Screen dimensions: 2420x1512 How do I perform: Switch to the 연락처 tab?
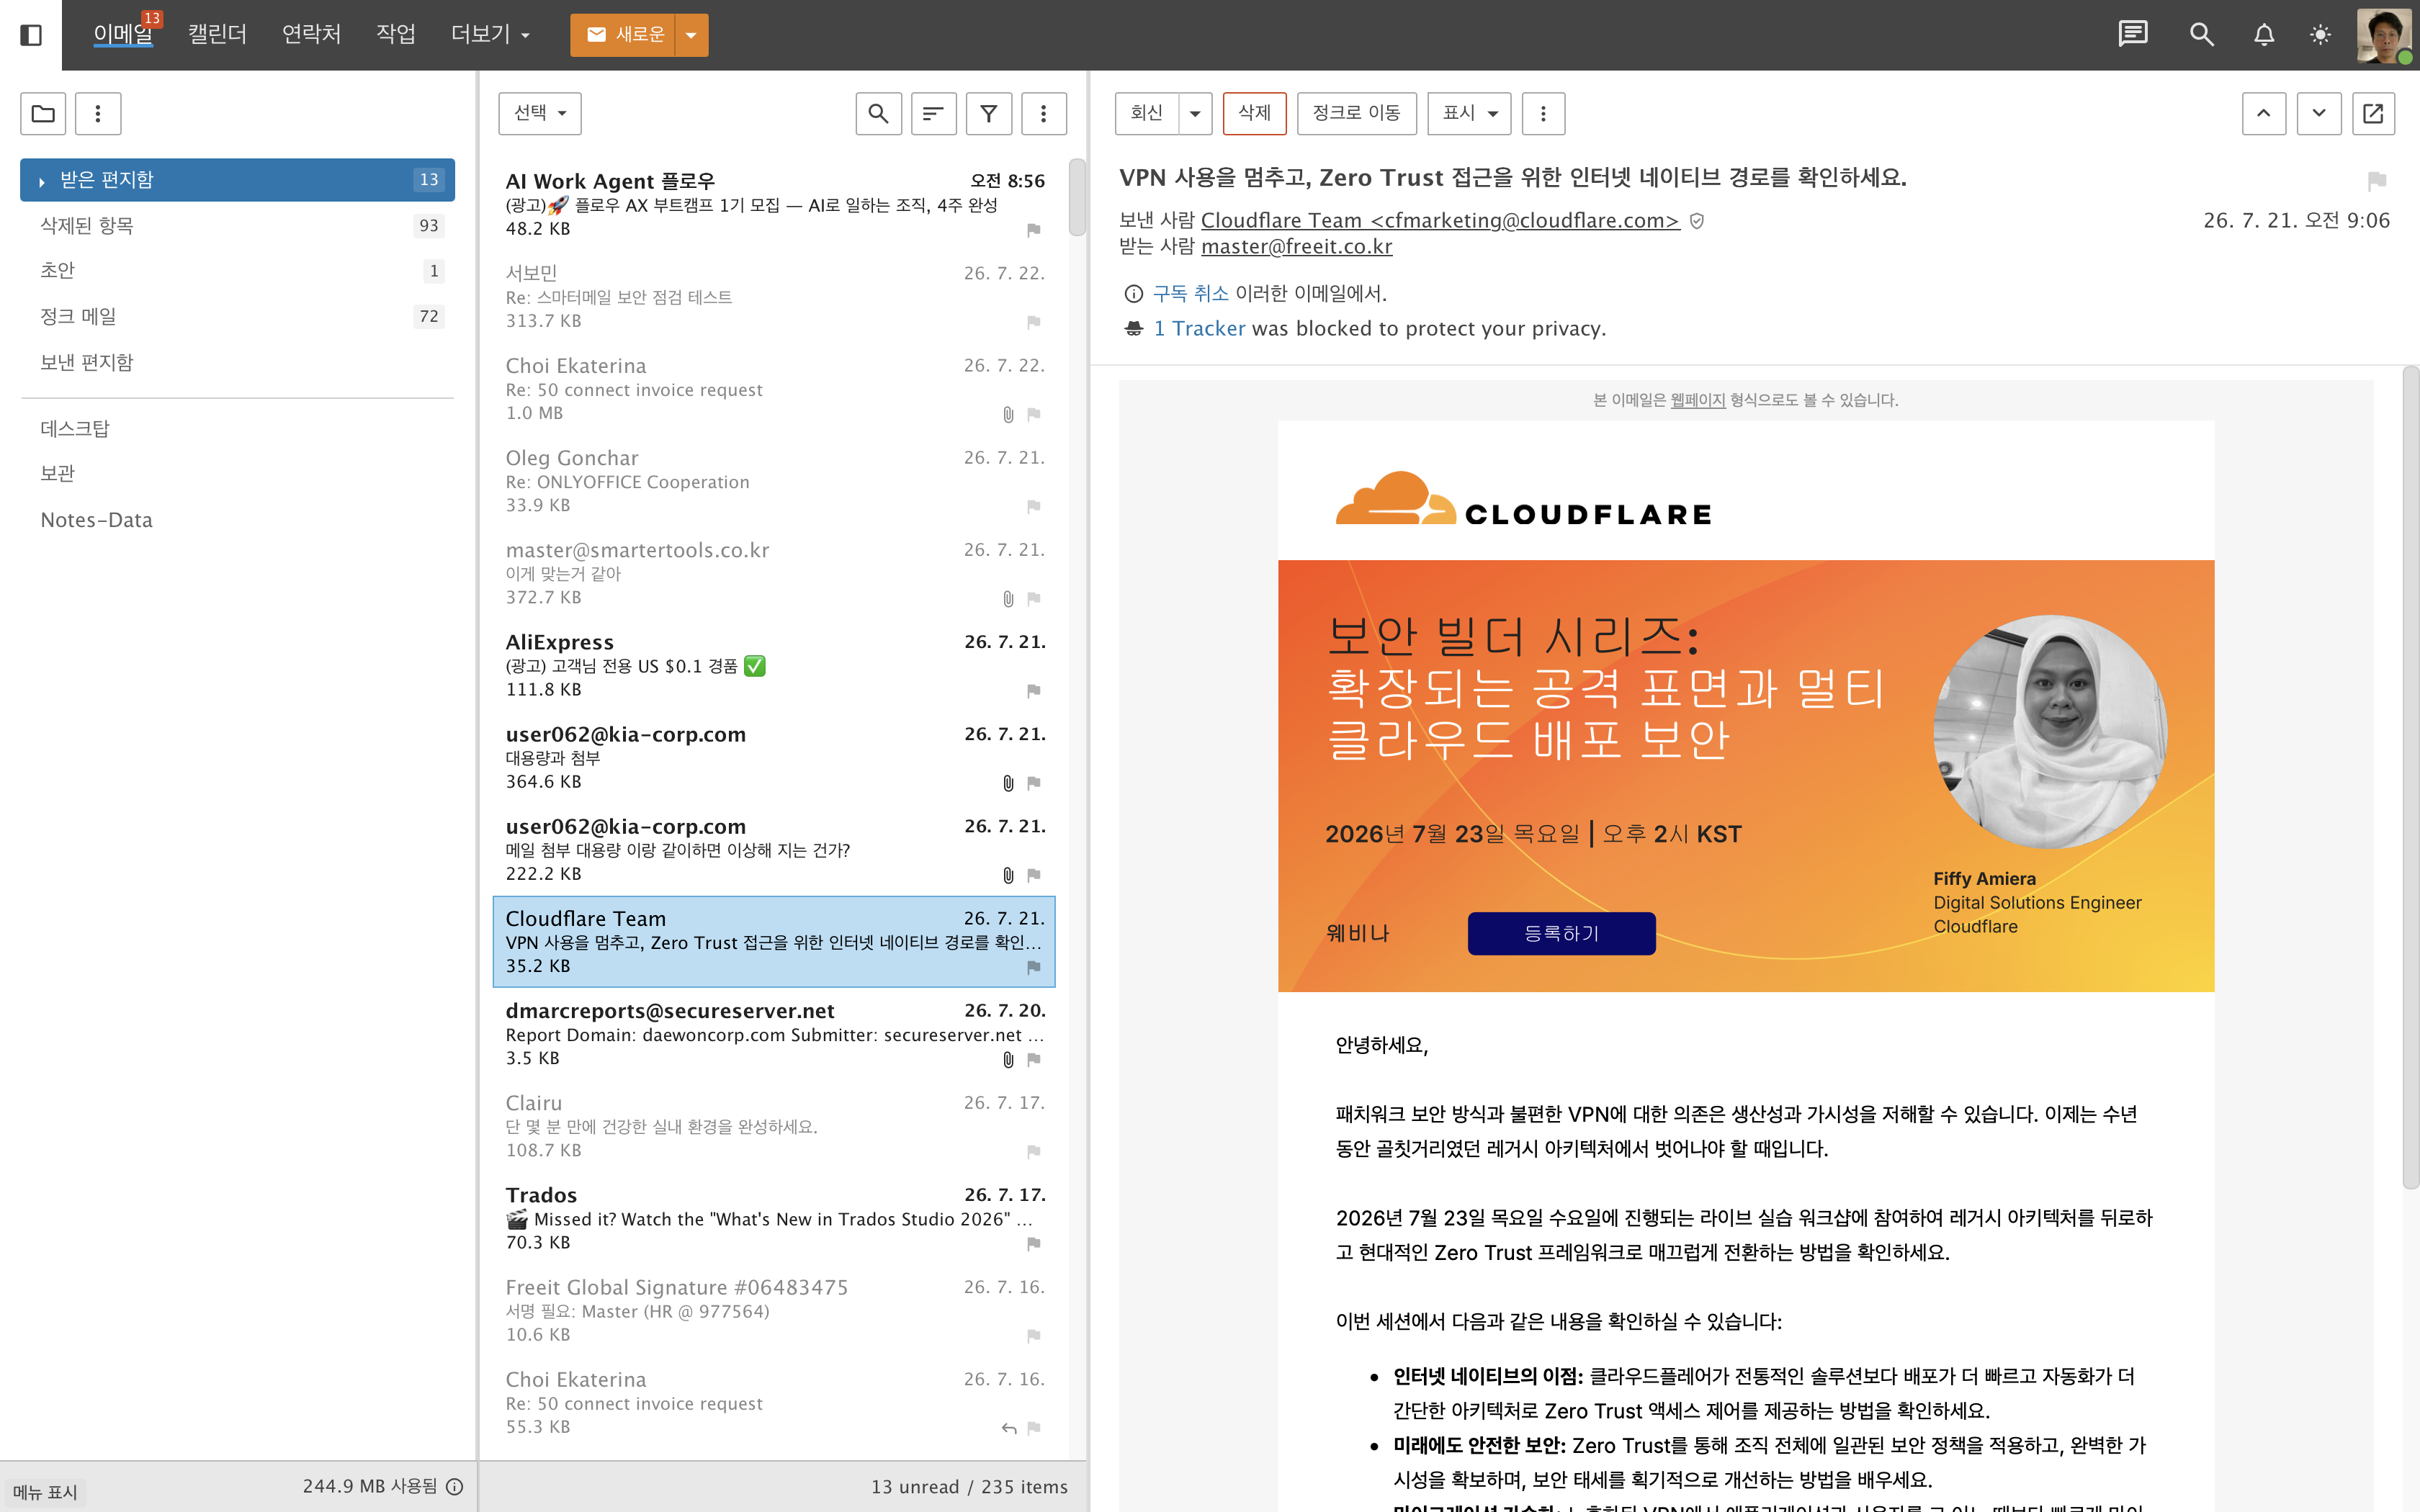tap(311, 34)
